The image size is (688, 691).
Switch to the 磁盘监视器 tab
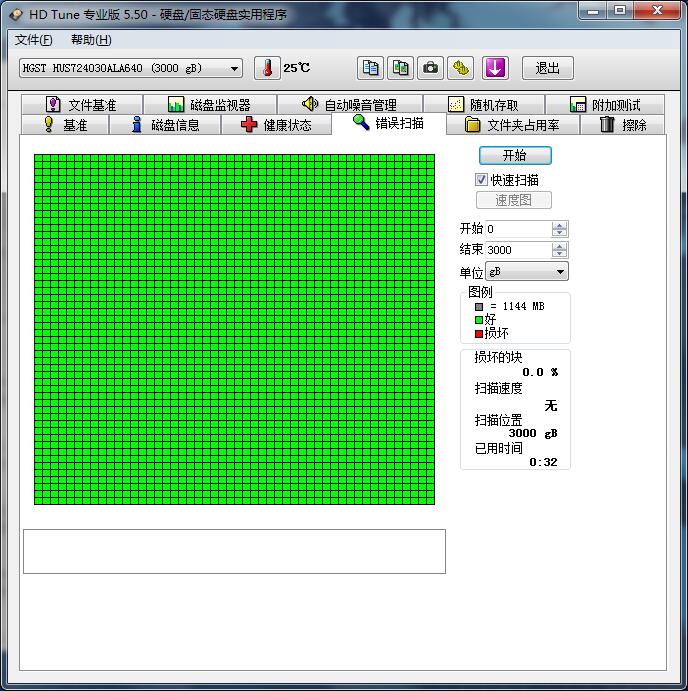point(210,105)
